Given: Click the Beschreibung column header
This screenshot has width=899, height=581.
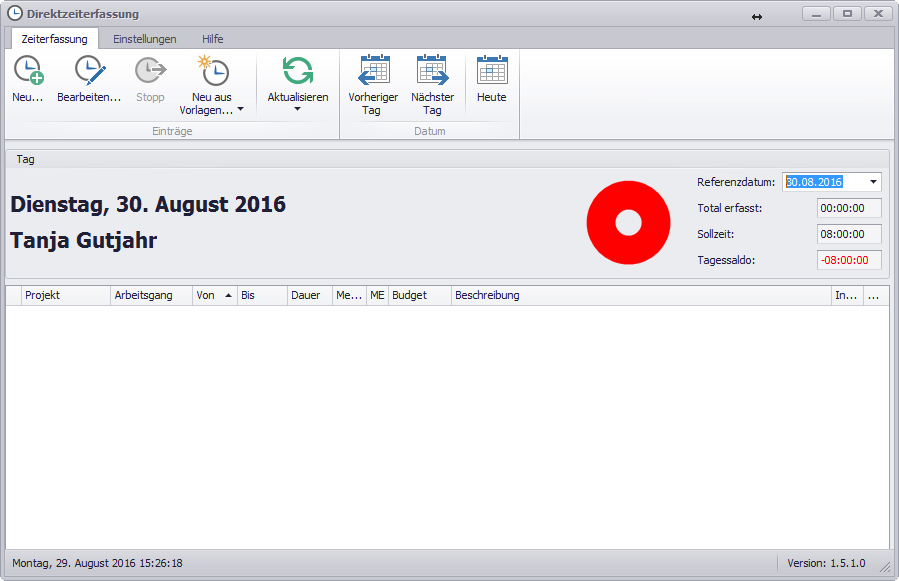Looking at the screenshot, I should pyautogui.click(x=640, y=296).
